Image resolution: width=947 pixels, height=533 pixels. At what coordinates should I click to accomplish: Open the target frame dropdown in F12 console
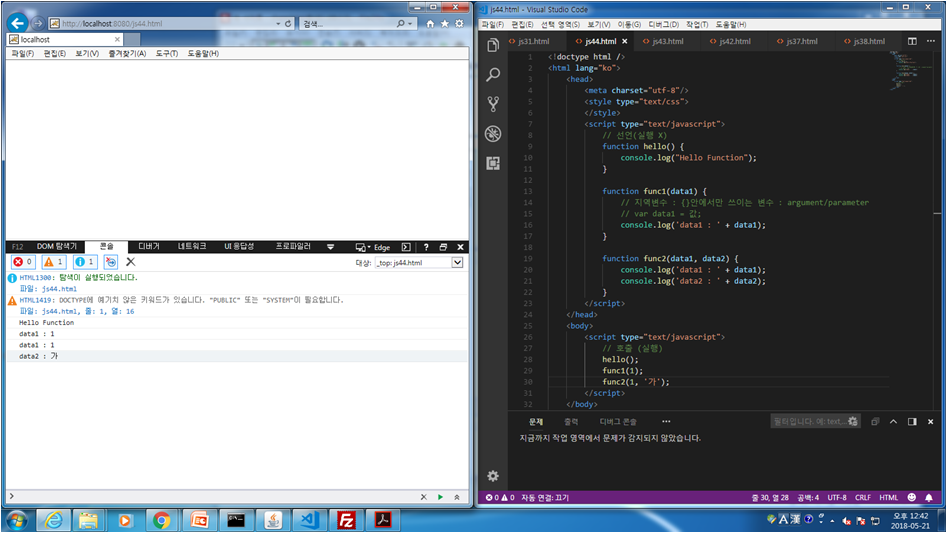457,263
